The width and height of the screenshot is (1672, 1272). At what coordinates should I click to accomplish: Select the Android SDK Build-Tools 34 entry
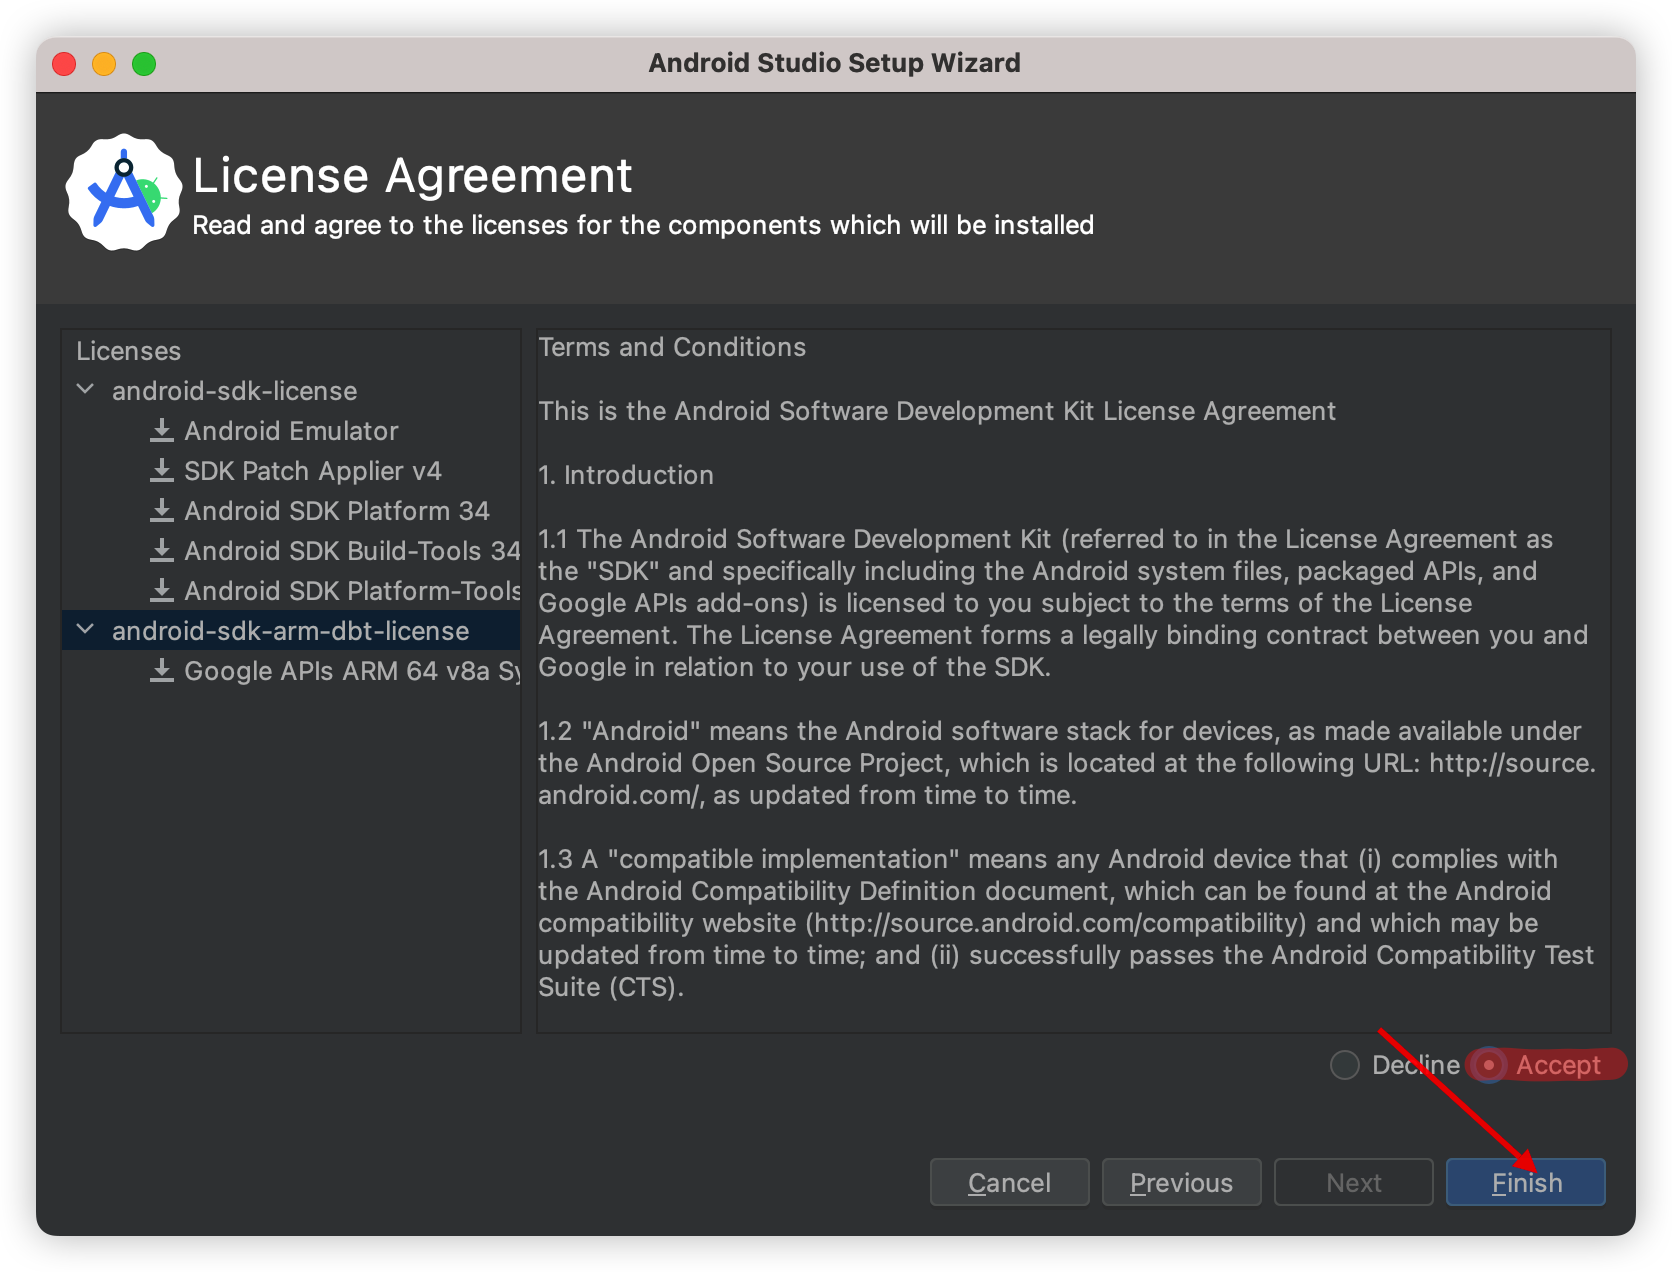(x=352, y=551)
